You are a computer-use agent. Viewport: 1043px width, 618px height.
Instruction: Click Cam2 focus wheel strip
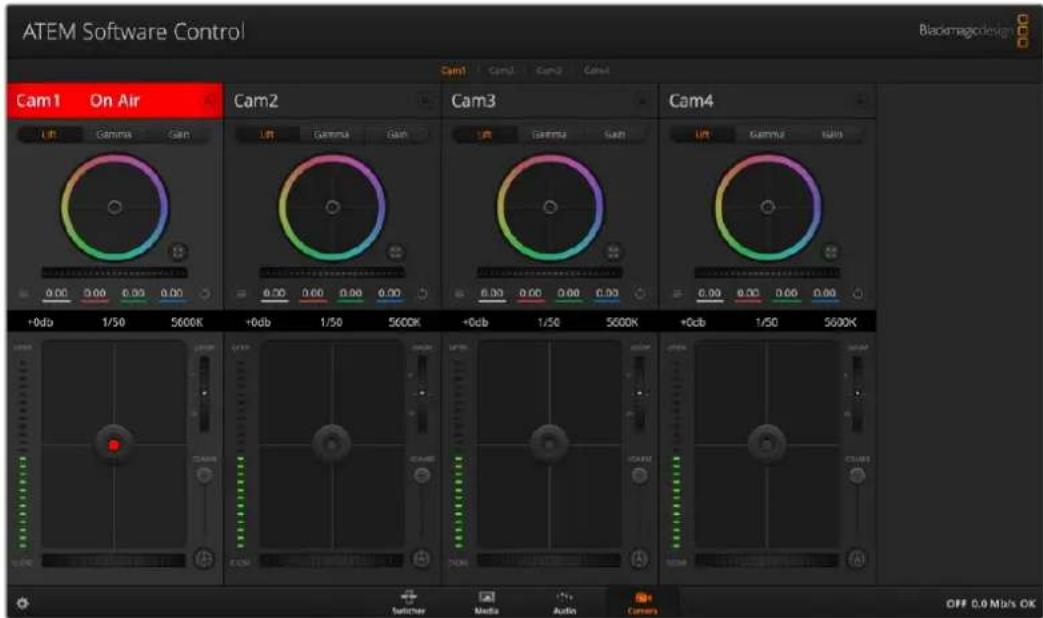tap(331, 561)
